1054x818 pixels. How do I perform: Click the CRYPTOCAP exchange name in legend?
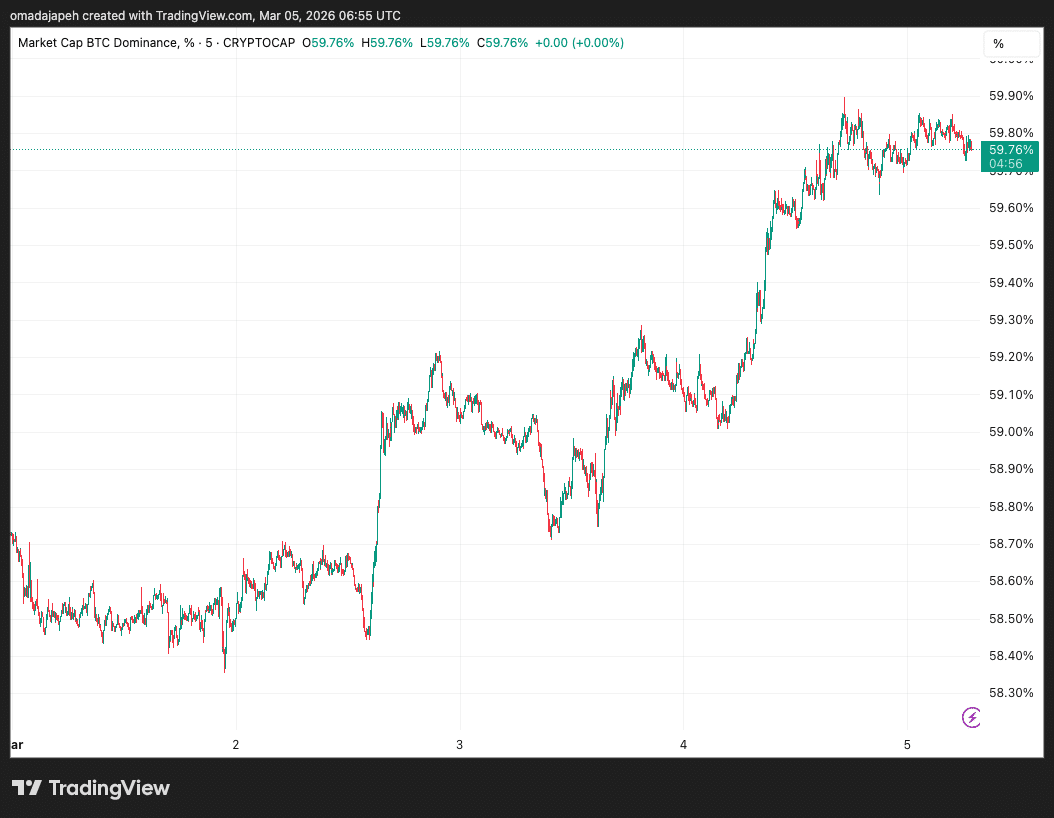(x=261, y=43)
